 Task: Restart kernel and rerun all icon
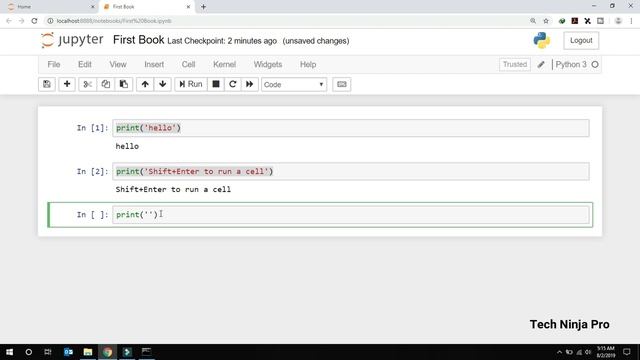coord(249,84)
